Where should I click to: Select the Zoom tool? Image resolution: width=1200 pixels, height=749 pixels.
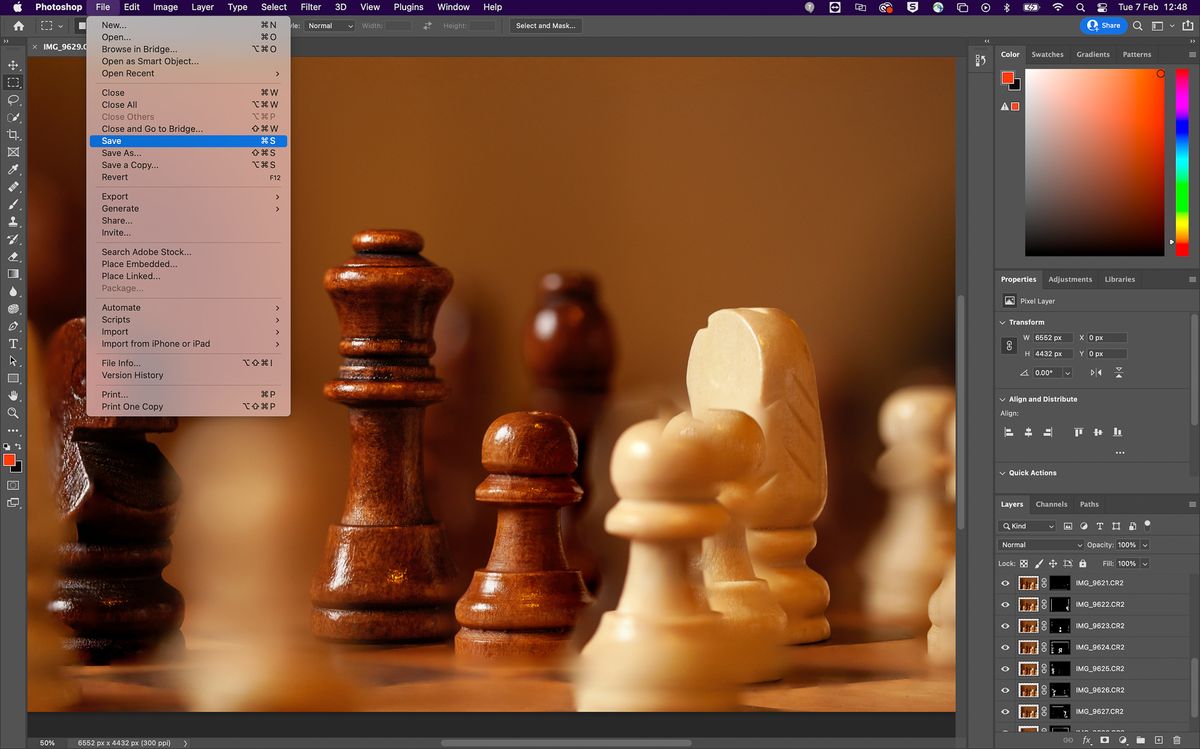pyautogui.click(x=13, y=412)
